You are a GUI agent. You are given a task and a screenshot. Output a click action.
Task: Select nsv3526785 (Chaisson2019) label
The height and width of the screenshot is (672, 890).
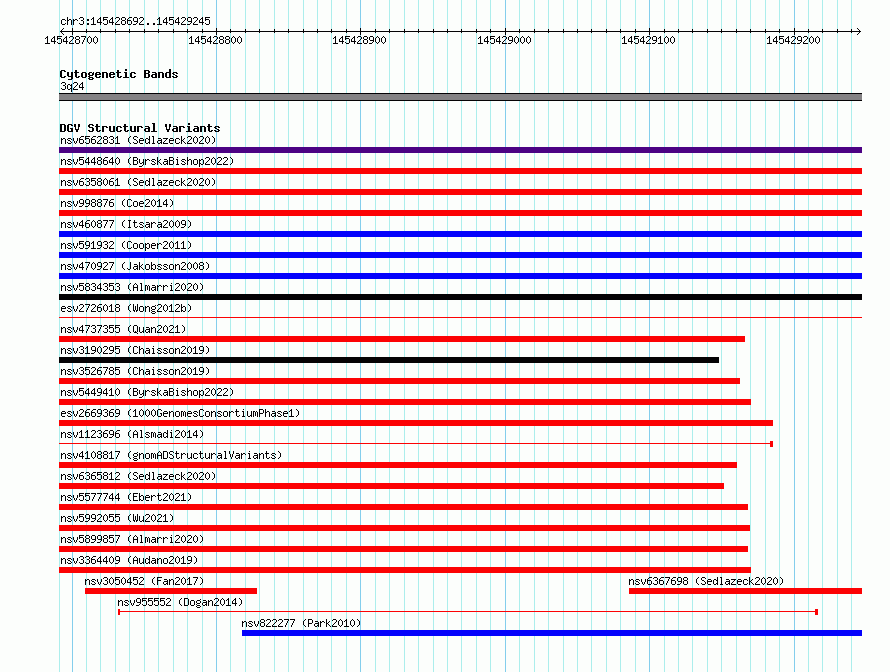tap(135, 371)
